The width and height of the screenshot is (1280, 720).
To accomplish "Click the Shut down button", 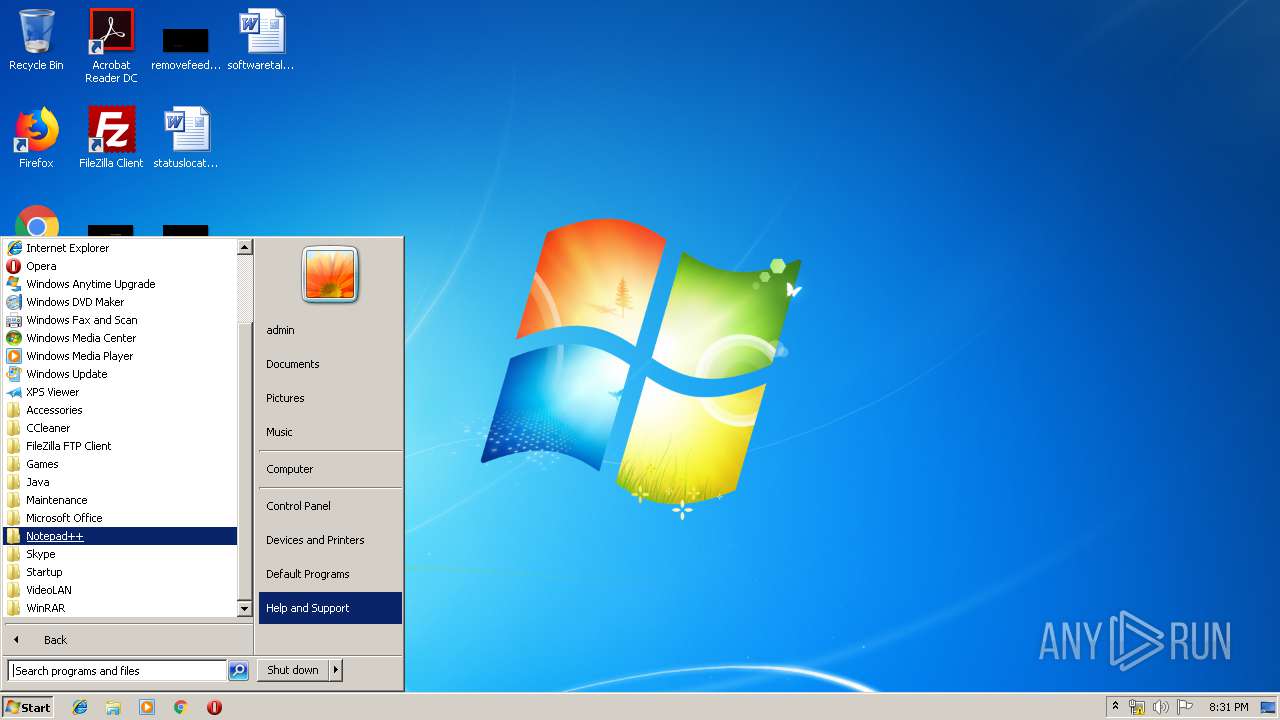I will (x=293, y=671).
